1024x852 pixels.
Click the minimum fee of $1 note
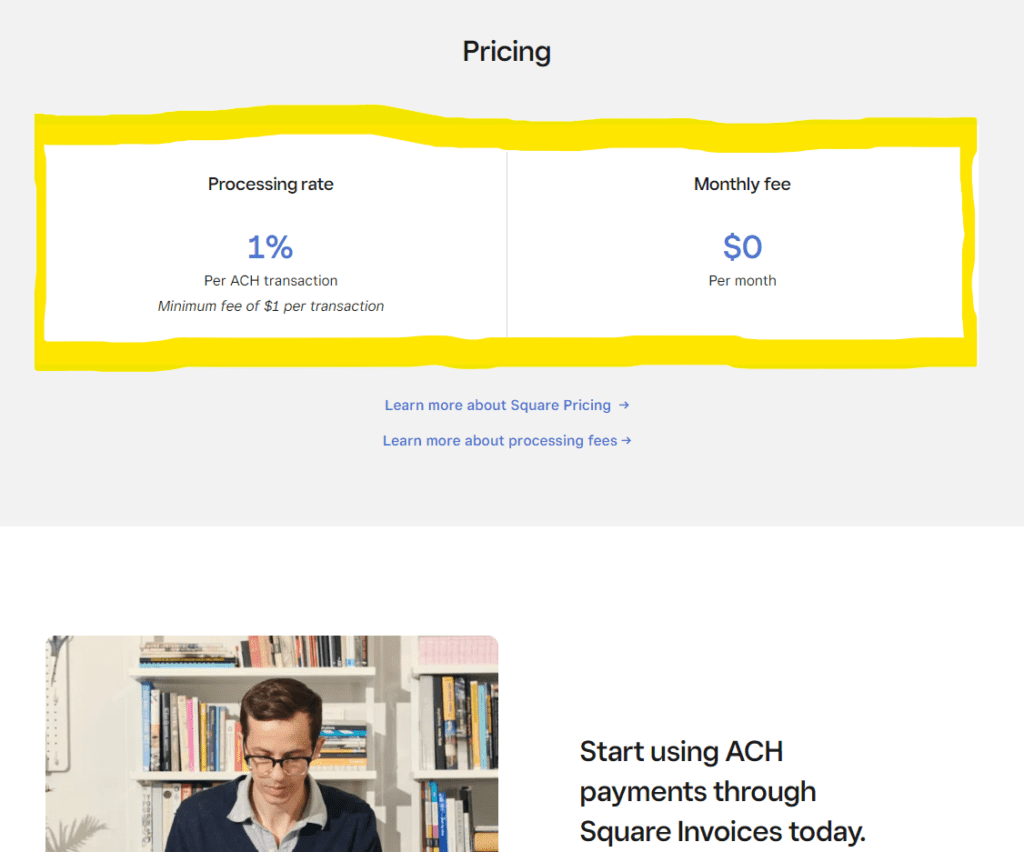click(x=271, y=306)
